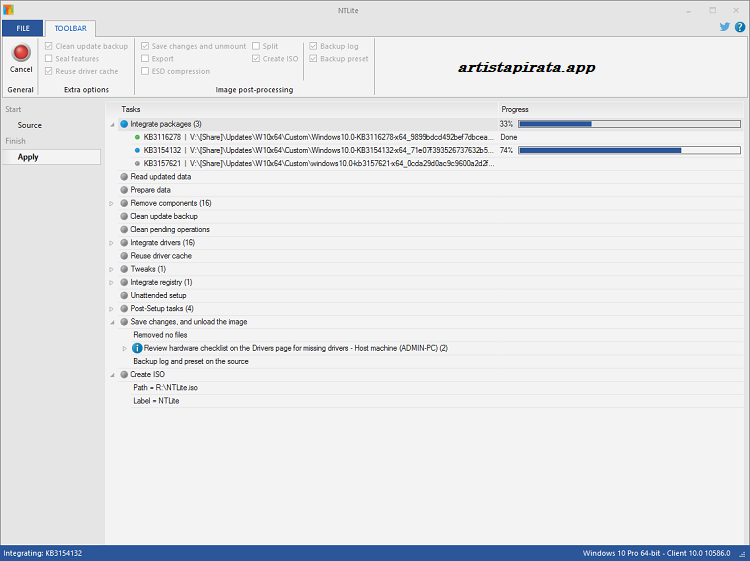Click the Progress column header
Viewport: 750px width, 561px height.
click(x=515, y=109)
